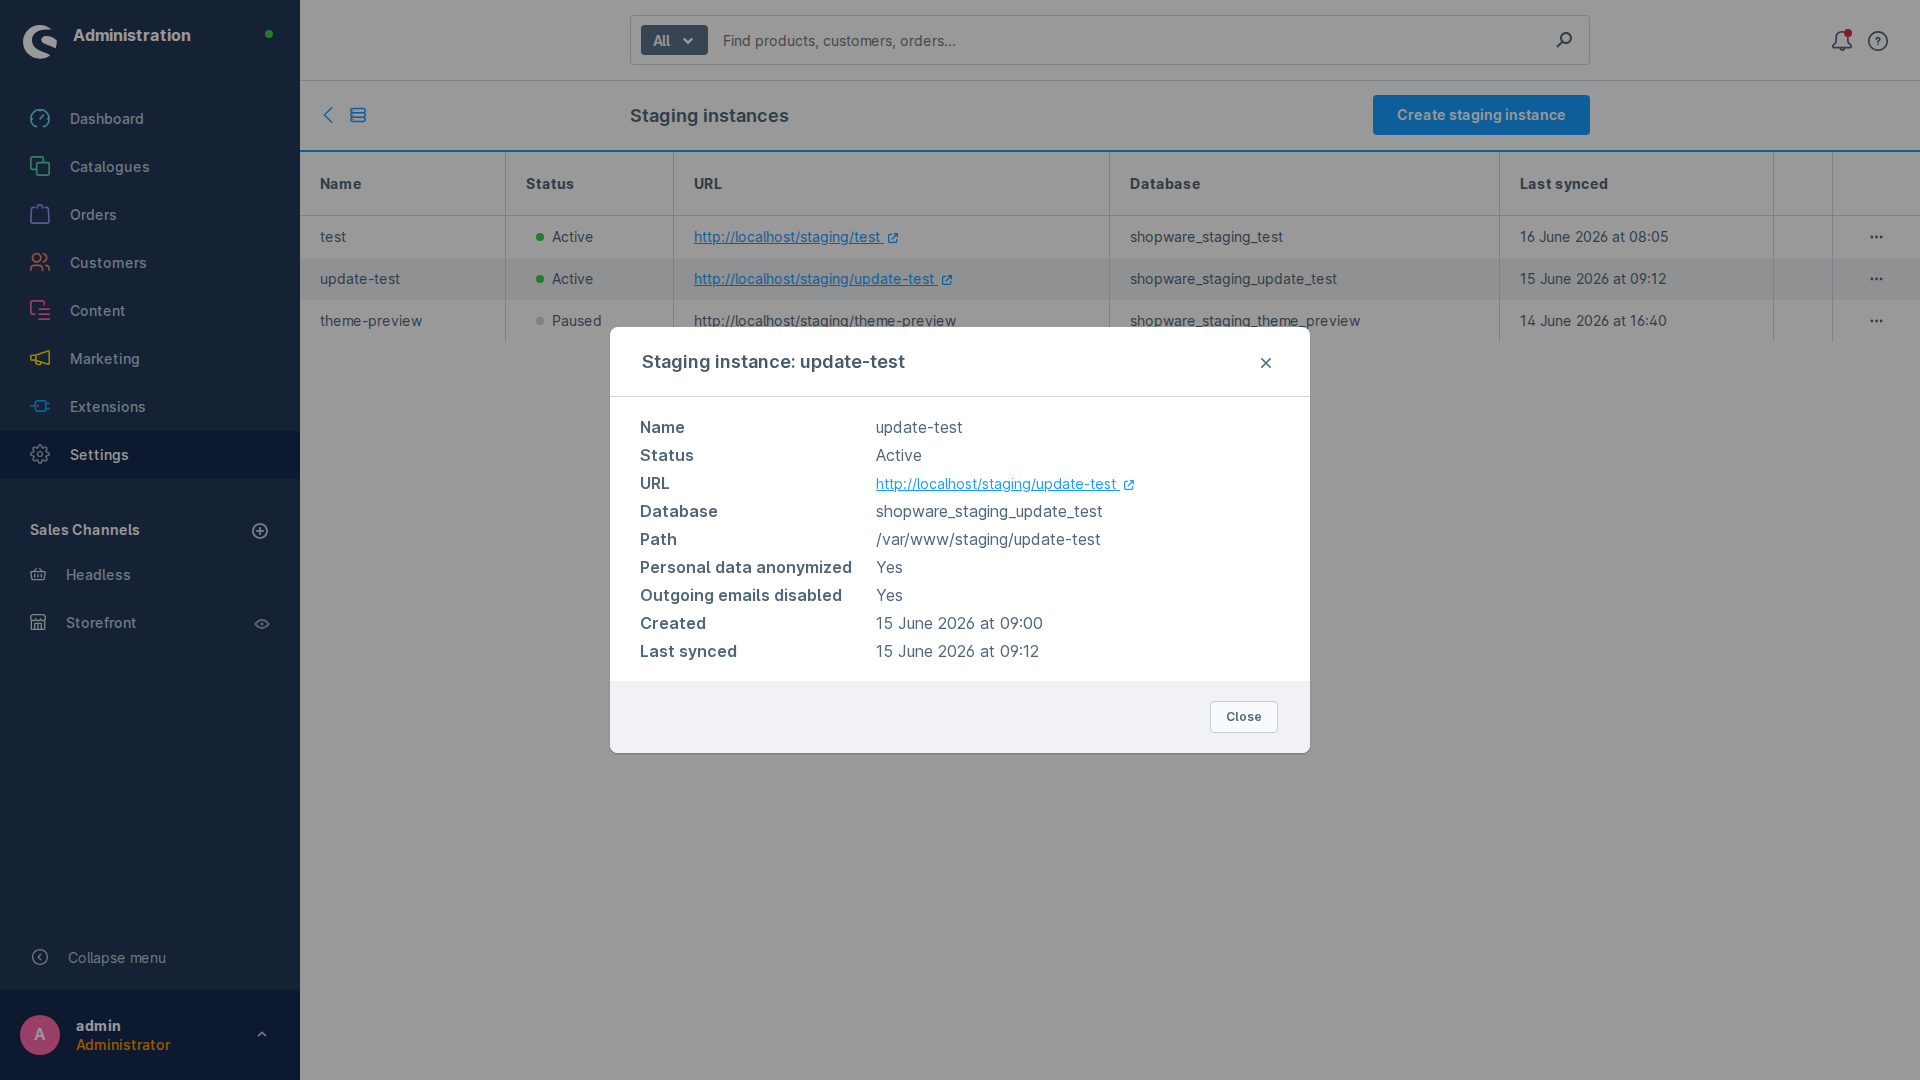Add a new sales channel plus icon
Image resolution: width=1920 pixels, height=1080 pixels.
click(260, 531)
